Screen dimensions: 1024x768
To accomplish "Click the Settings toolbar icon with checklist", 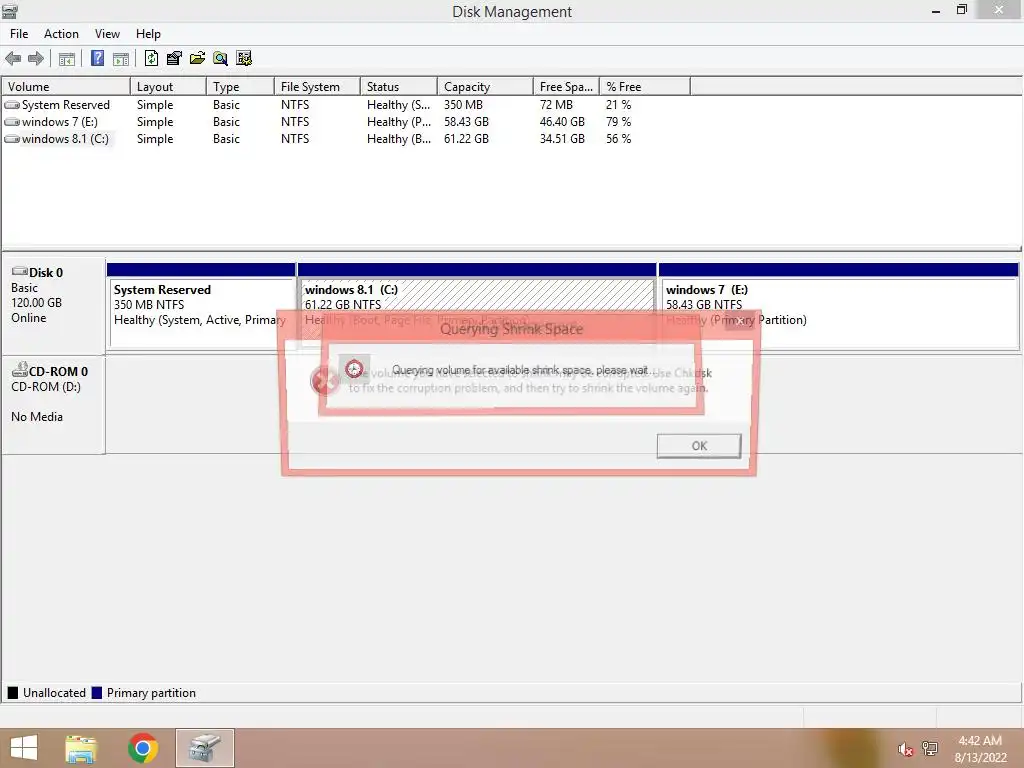I will [x=244, y=58].
